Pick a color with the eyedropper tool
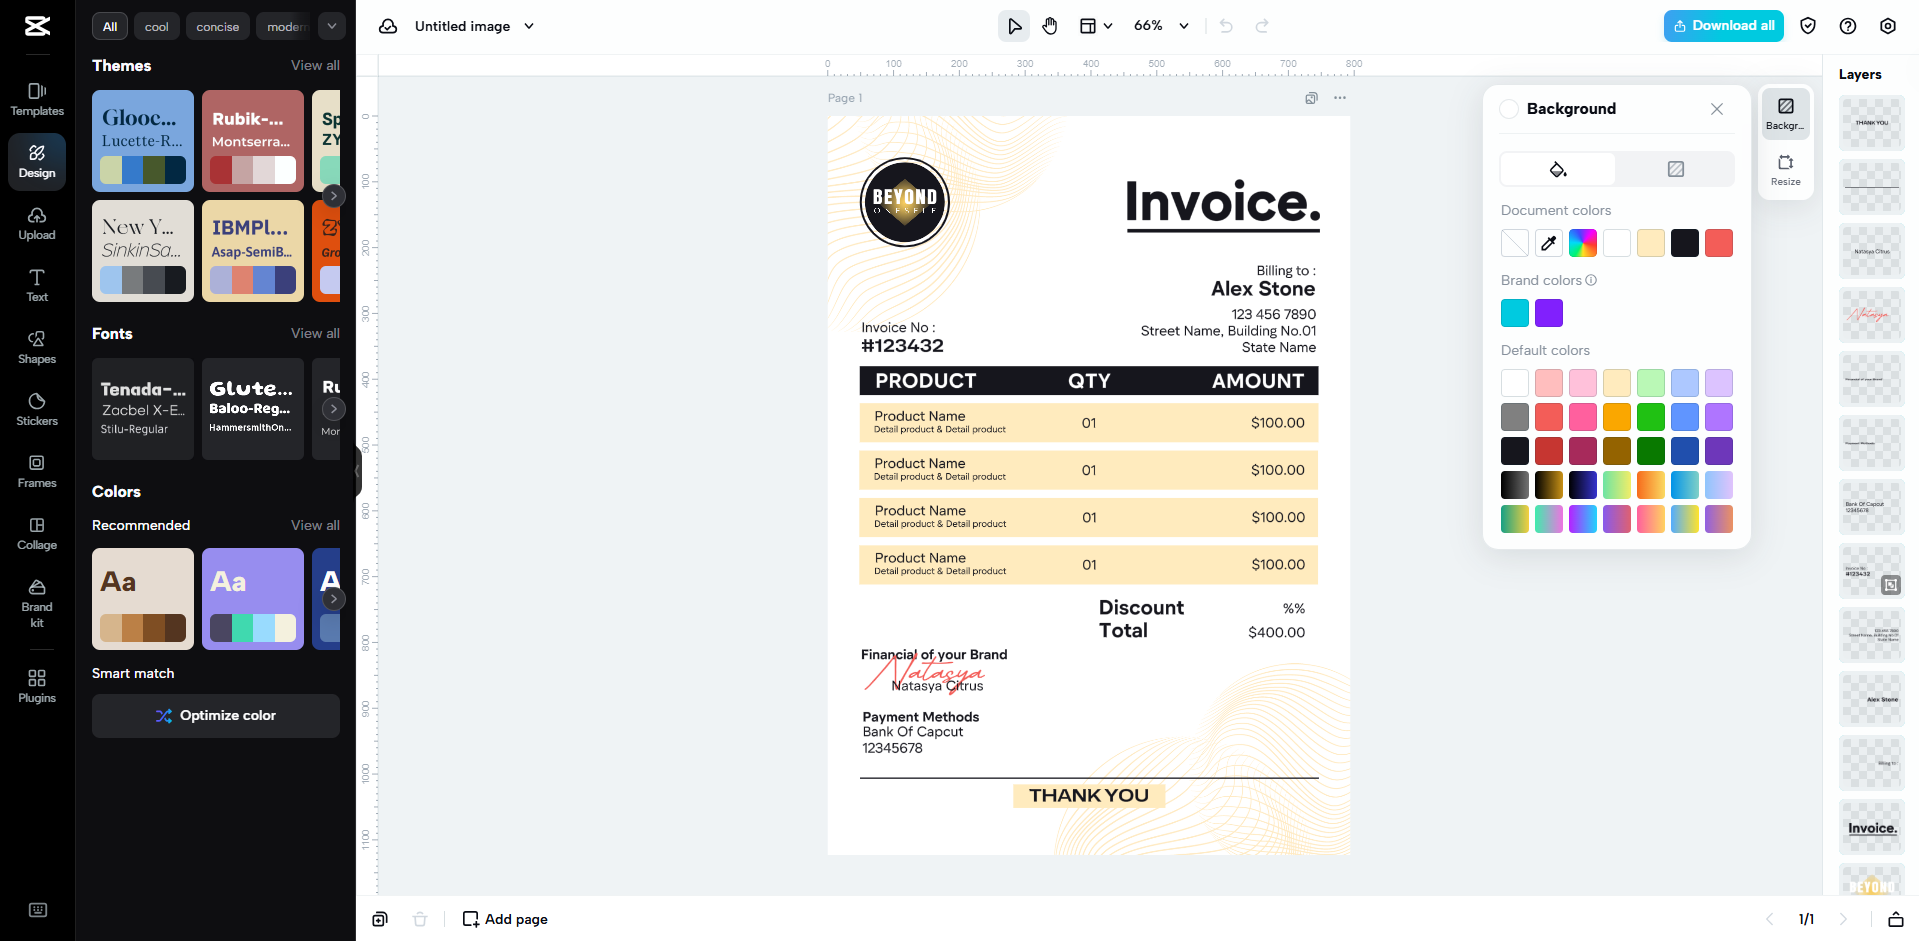Screen dimensions: 1919x941 tap(1548, 242)
